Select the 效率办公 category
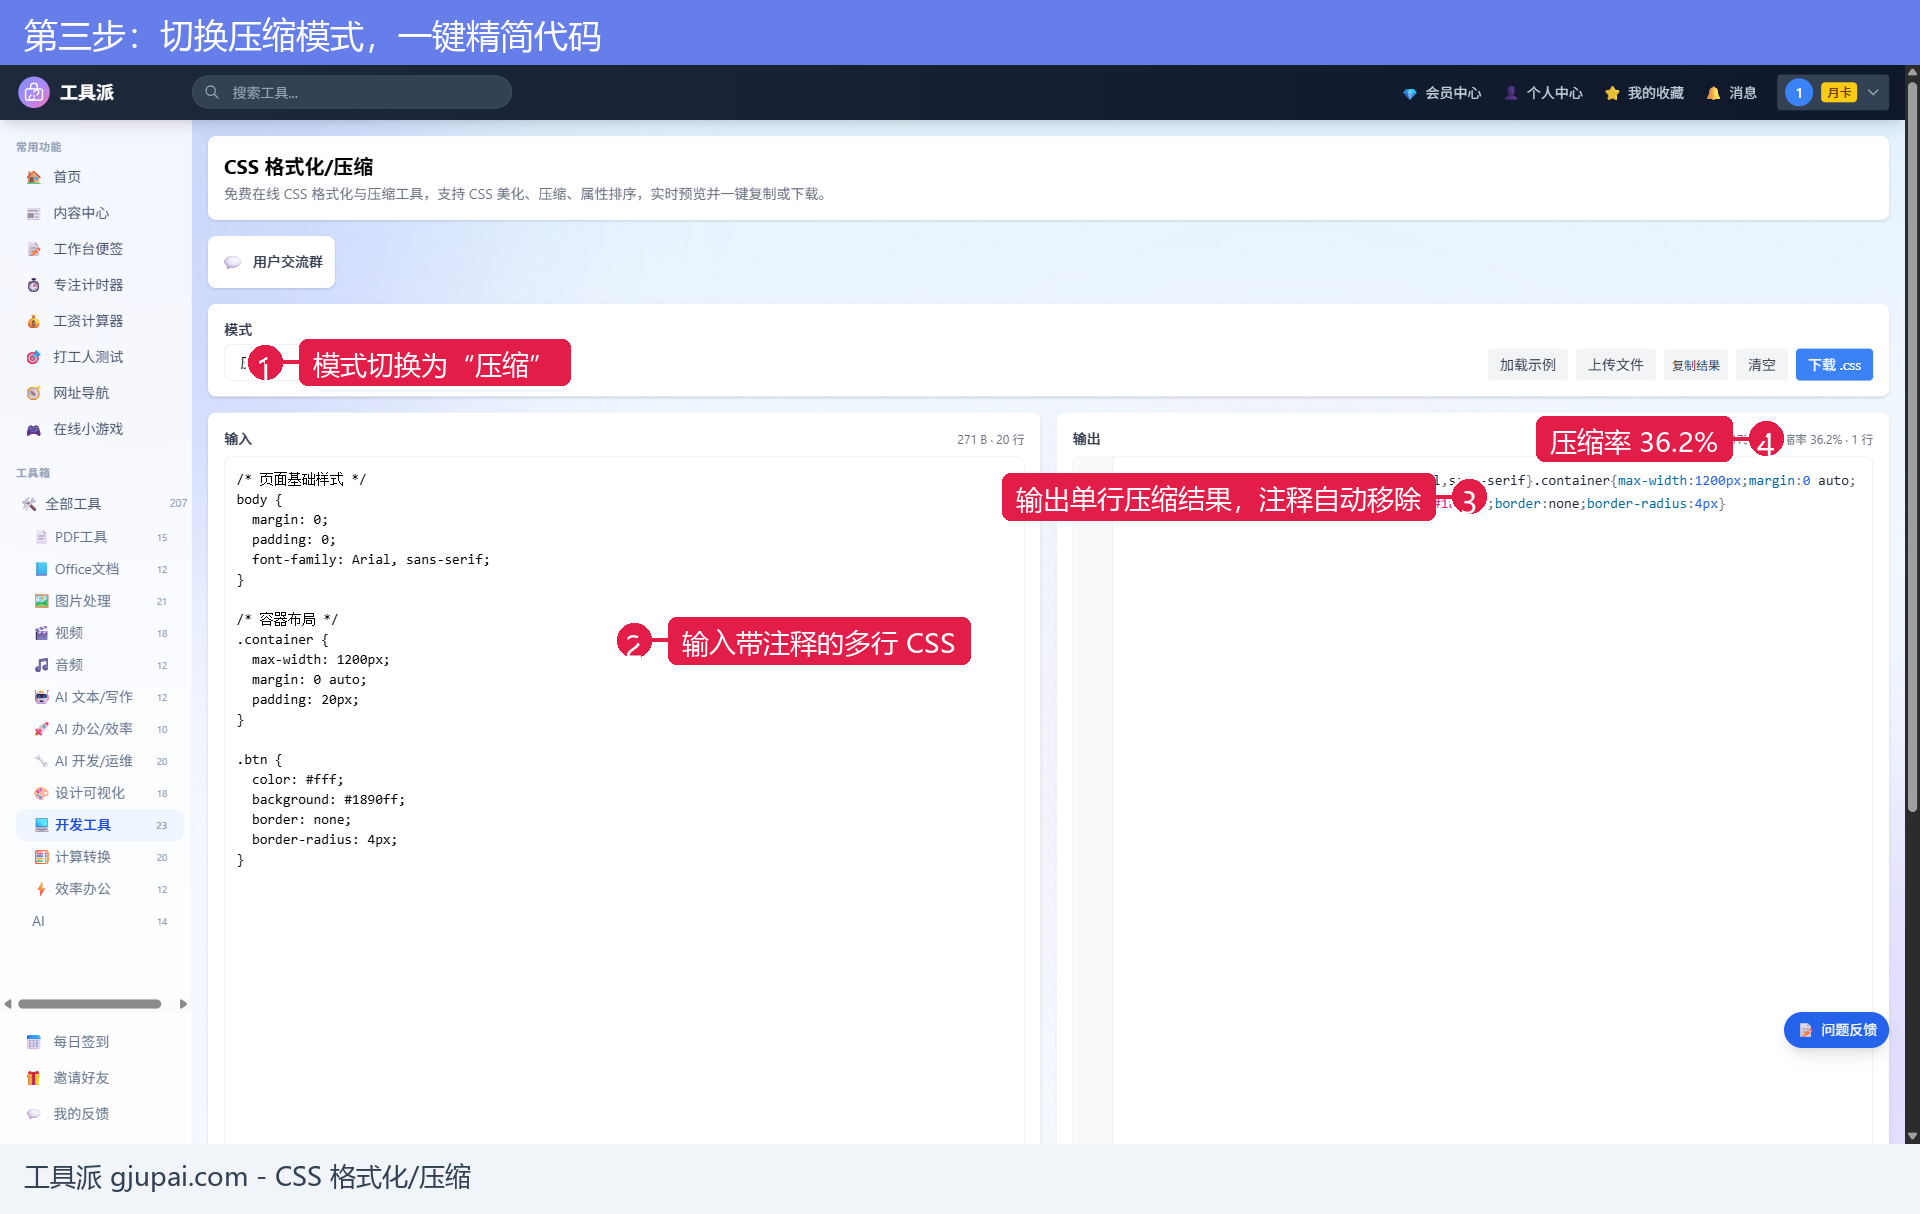The image size is (1920, 1214). coord(100,889)
